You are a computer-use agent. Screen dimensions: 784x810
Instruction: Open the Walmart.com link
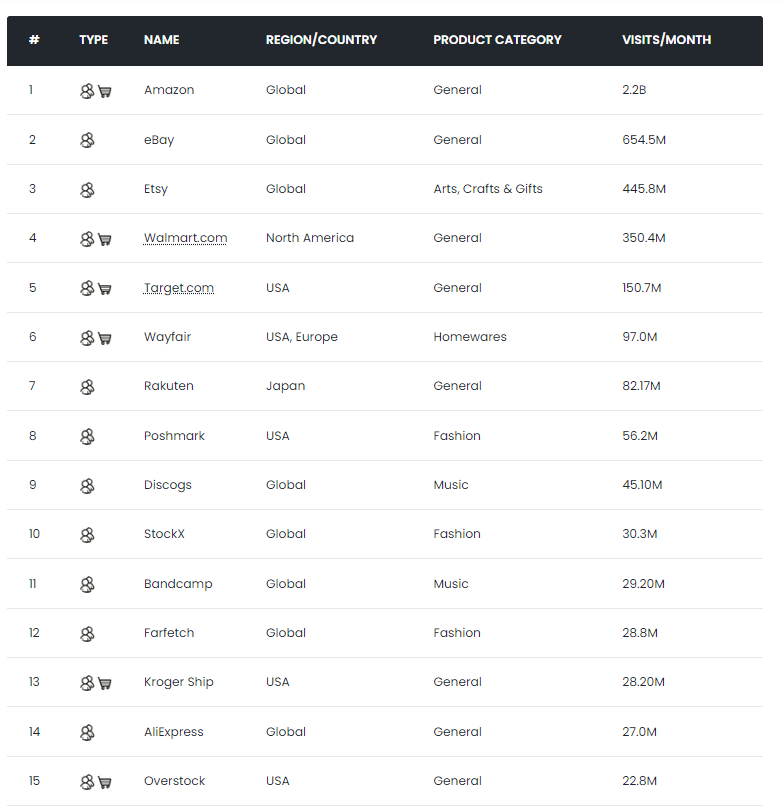click(185, 238)
